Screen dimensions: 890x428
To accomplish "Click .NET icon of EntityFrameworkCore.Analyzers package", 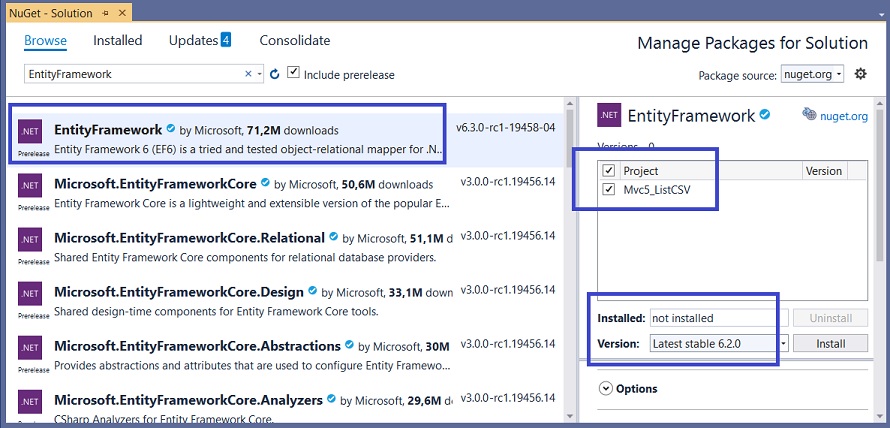I will coord(30,404).
